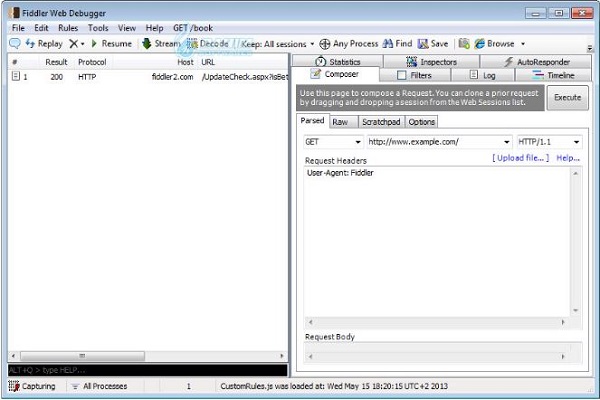Image resolution: width=600 pixels, height=400 pixels.
Task: Click Request Headers horizontal scrollbar left arrow
Action: (x=310, y=322)
